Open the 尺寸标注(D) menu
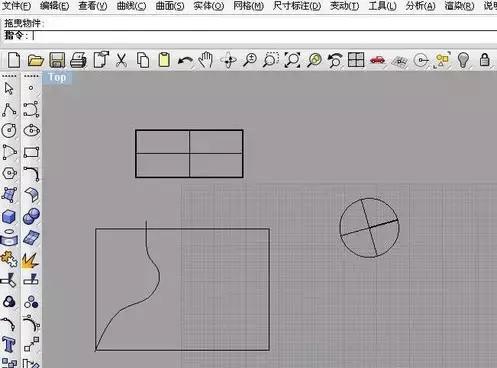This screenshot has height=368, width=497. coord(297,6)
